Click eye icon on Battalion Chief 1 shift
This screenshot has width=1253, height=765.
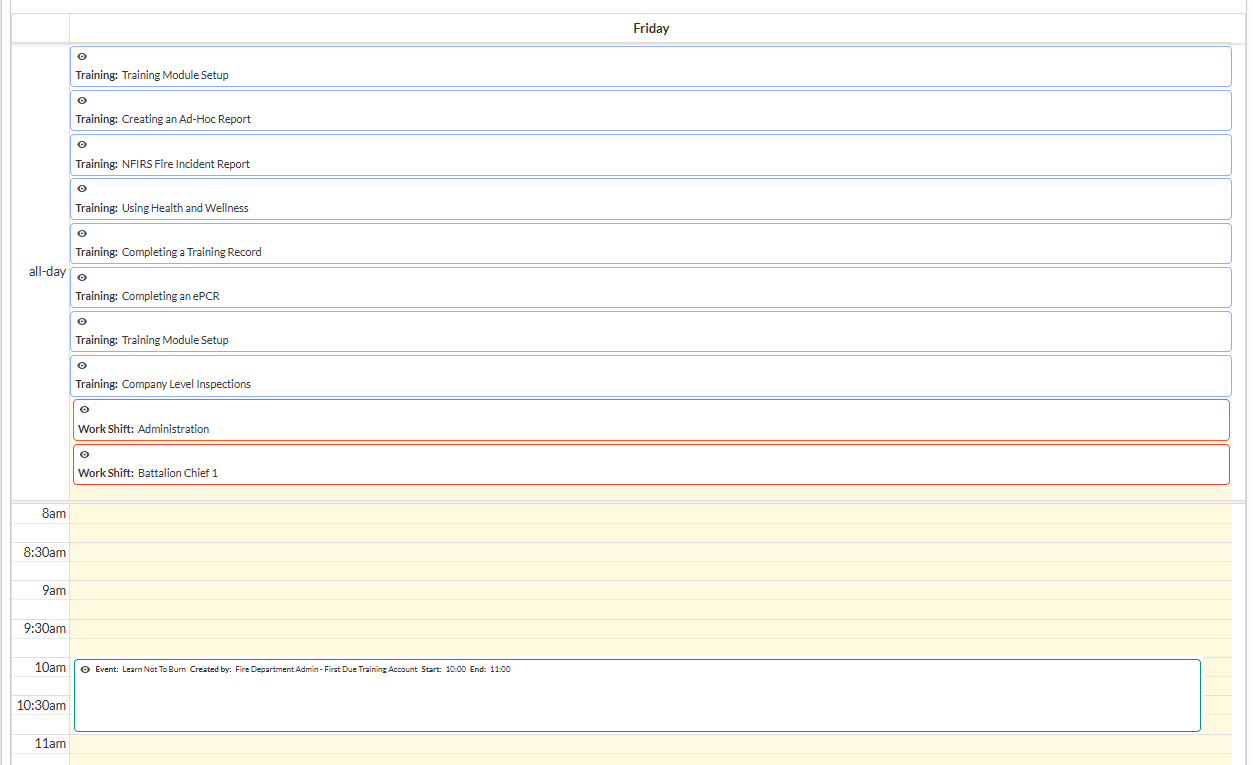(x=85, y=455)
